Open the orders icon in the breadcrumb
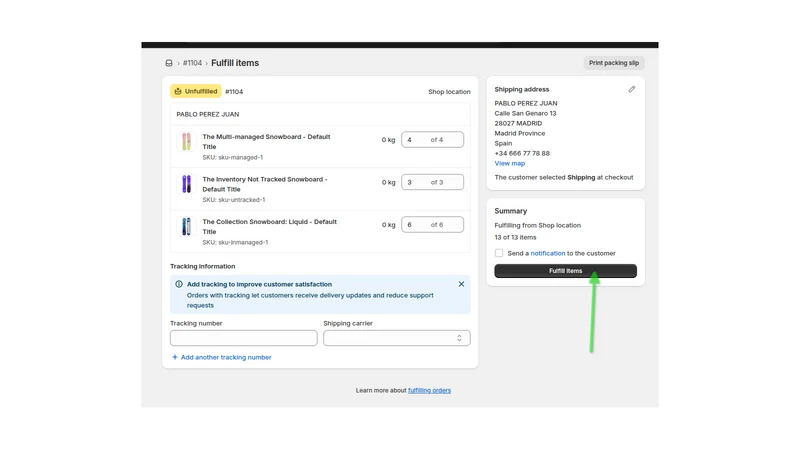800x450 pixels. [x=169, y=63]
